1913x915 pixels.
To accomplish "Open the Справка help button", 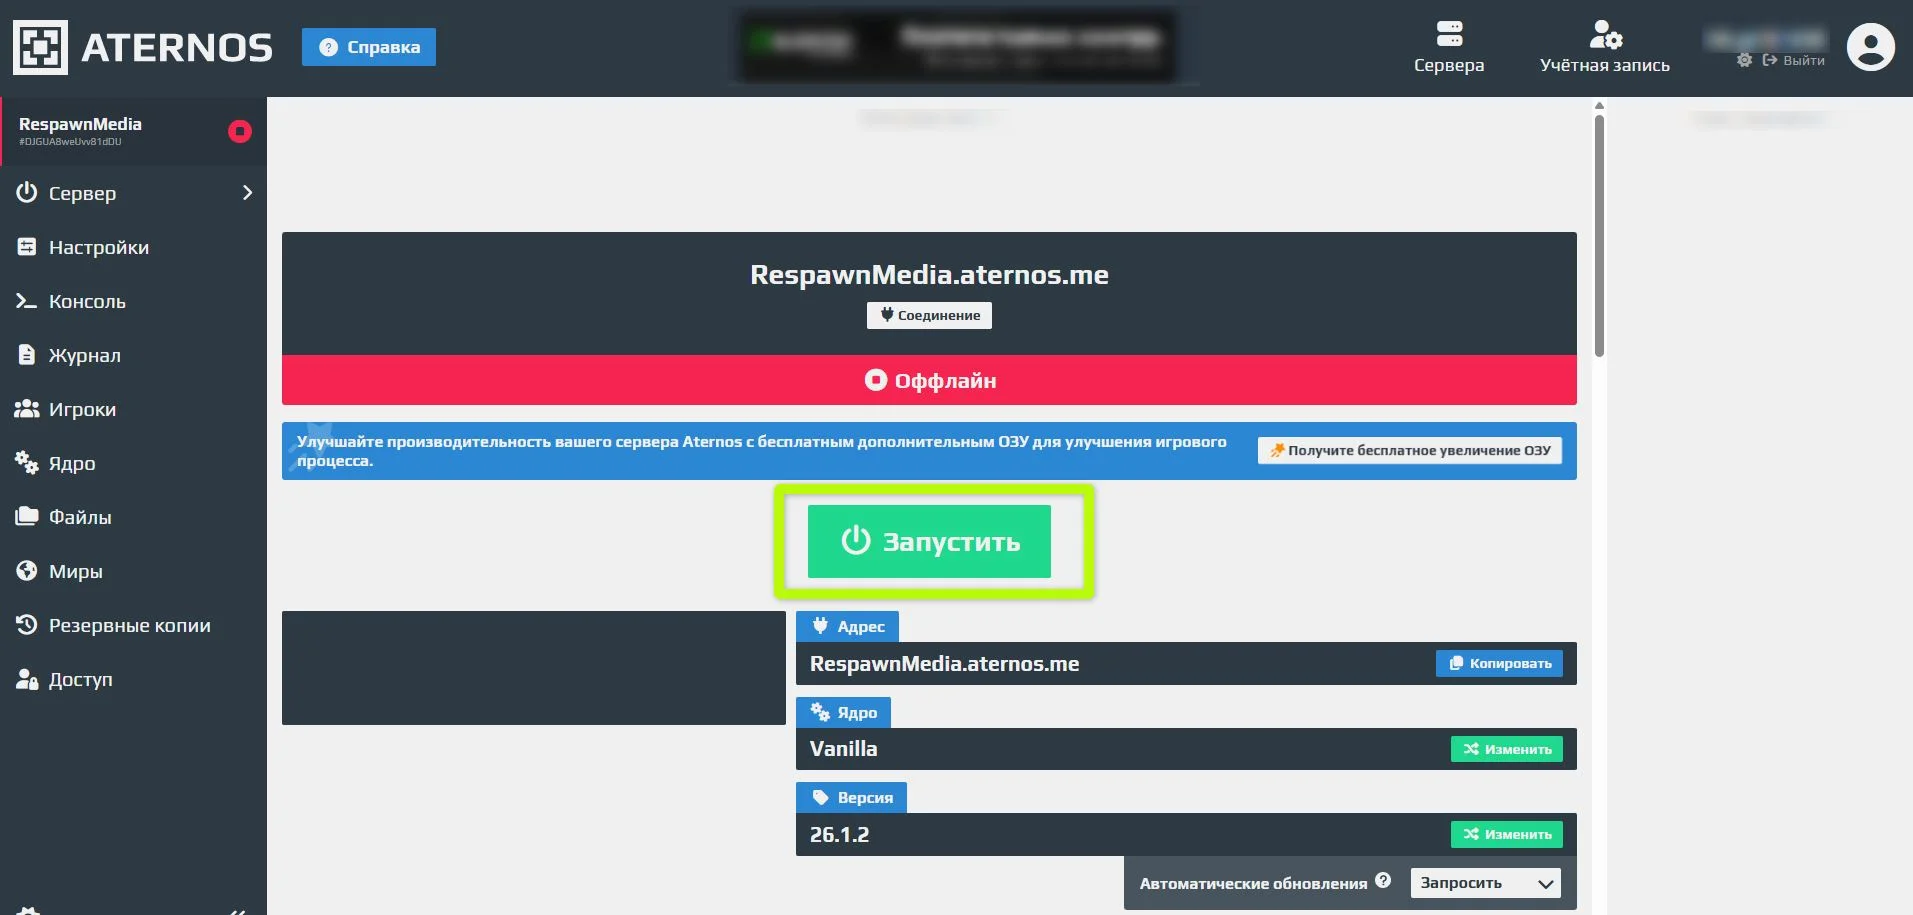I will pos(369,47).
